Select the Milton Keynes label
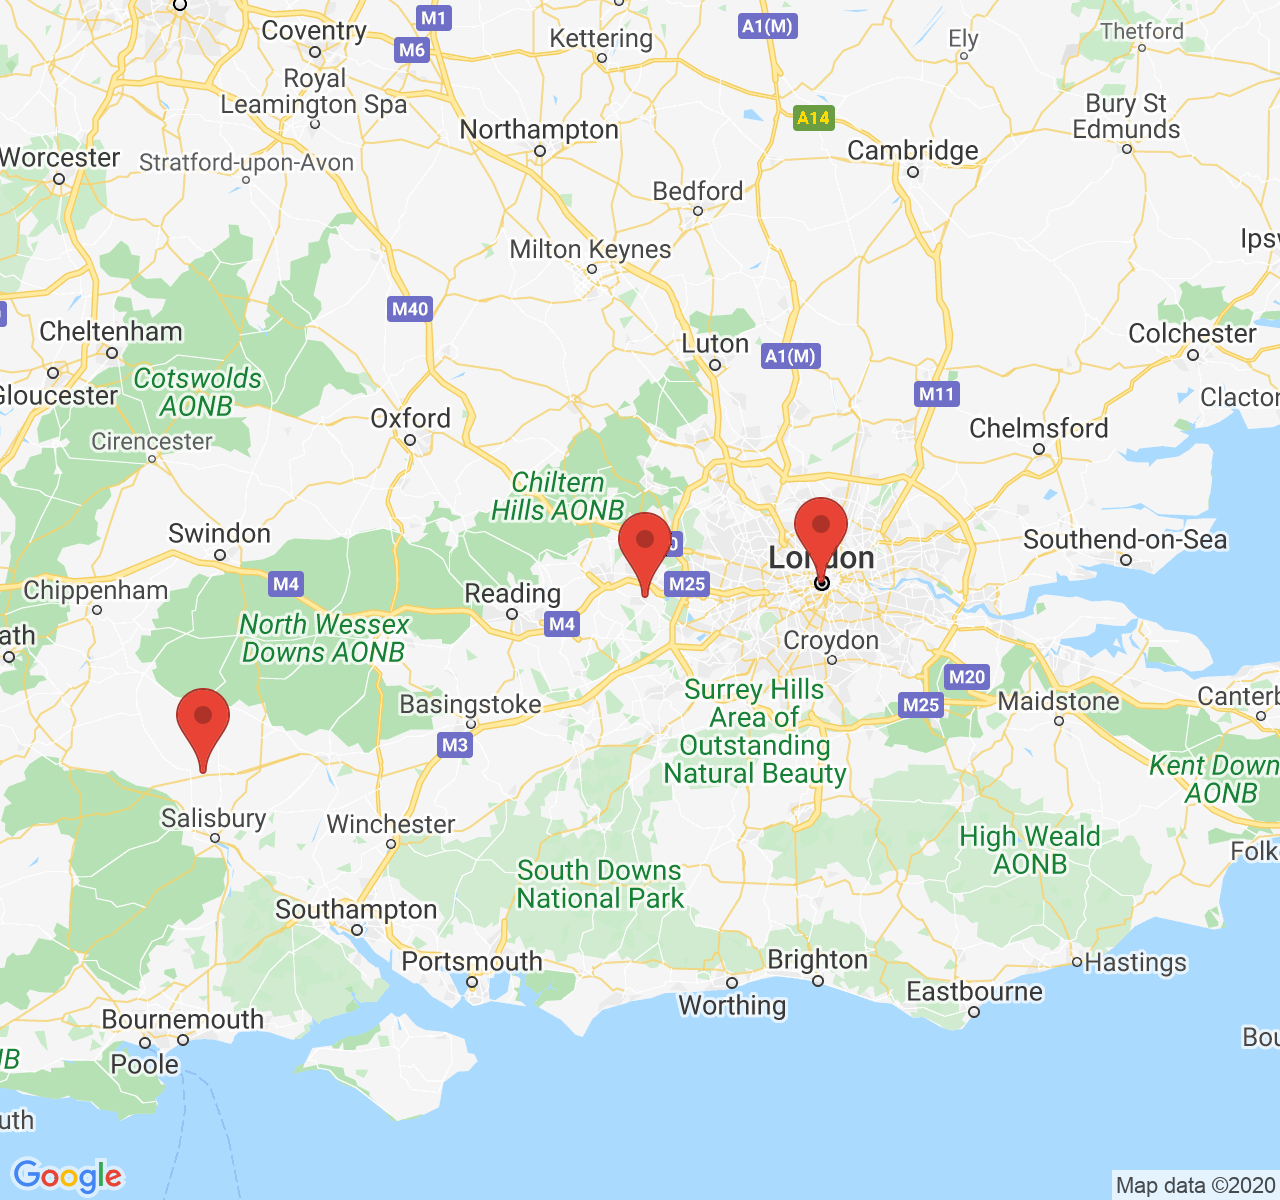 (590, 249)
